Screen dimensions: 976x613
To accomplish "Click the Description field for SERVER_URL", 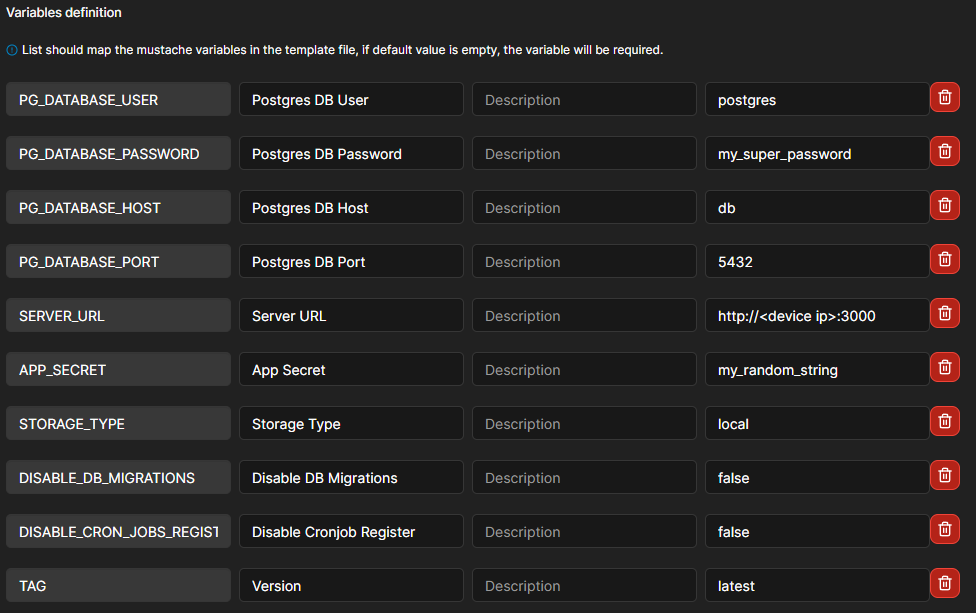I will coord(584,316).
